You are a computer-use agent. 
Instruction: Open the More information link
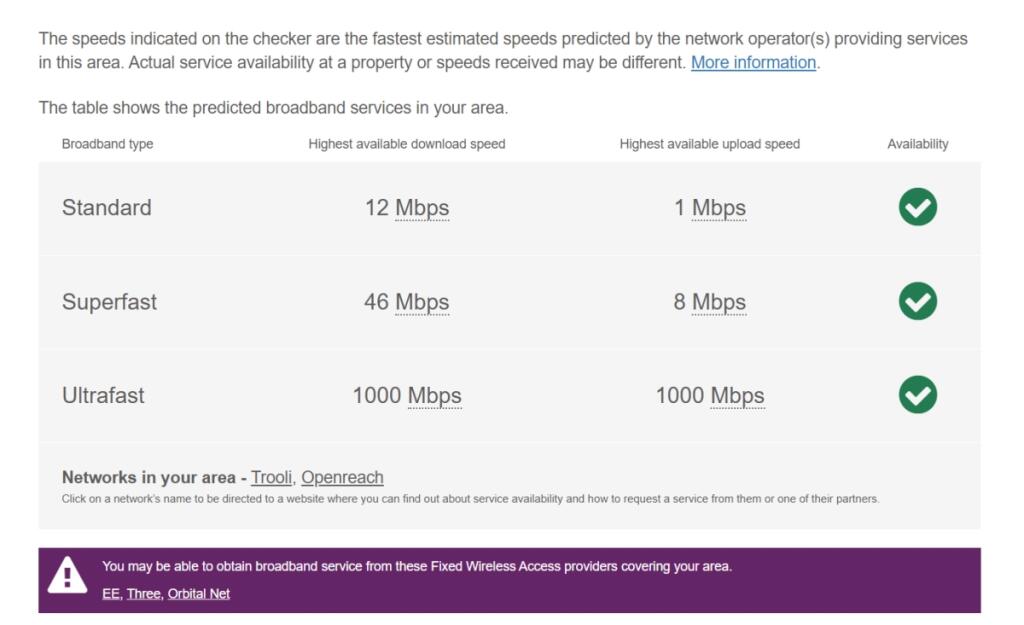point(753,62)
